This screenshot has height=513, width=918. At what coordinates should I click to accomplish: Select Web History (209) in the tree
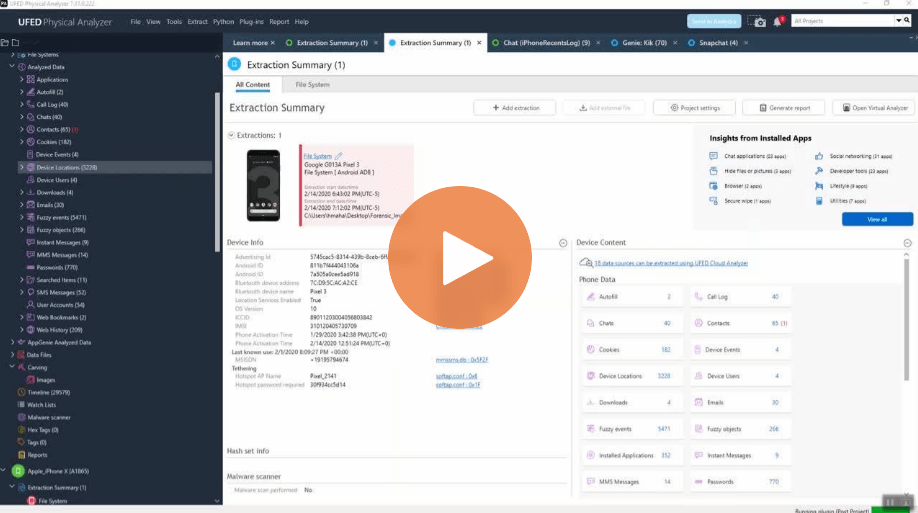tap(59, 330)
